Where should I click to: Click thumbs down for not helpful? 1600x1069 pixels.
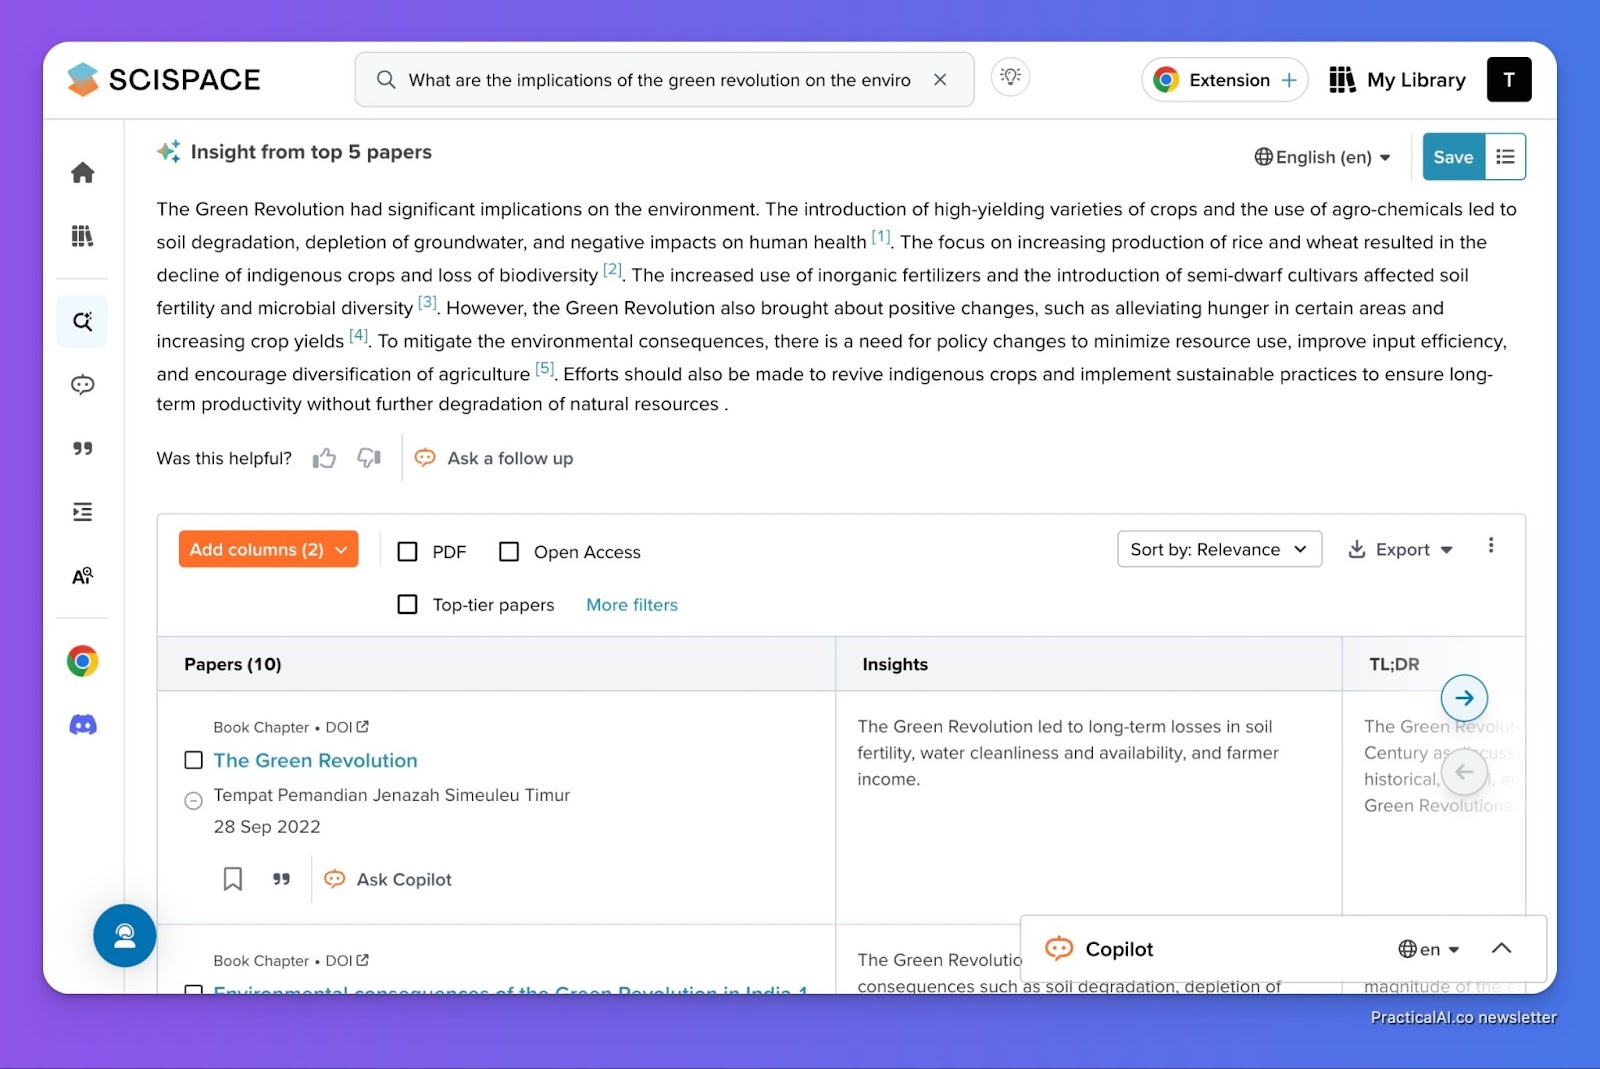click(x=369, y=458)
